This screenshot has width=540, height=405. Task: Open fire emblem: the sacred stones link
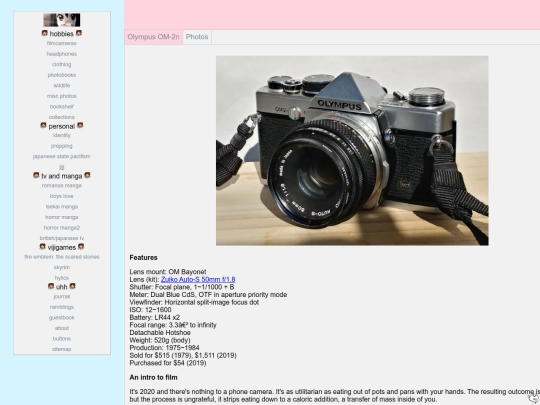pyautogui.click(x=62, y=257)
